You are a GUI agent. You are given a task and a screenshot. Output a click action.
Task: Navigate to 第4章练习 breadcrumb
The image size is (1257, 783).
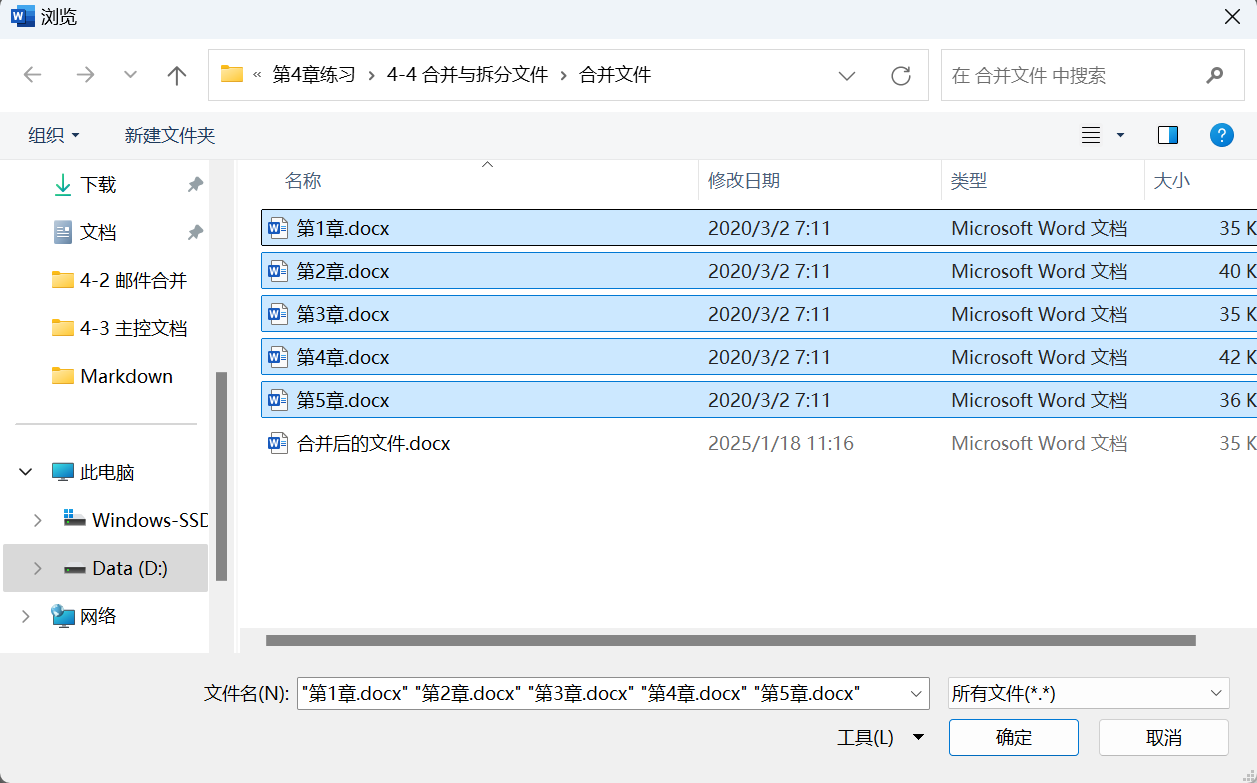pyautogui.click(x=314, y=75)
